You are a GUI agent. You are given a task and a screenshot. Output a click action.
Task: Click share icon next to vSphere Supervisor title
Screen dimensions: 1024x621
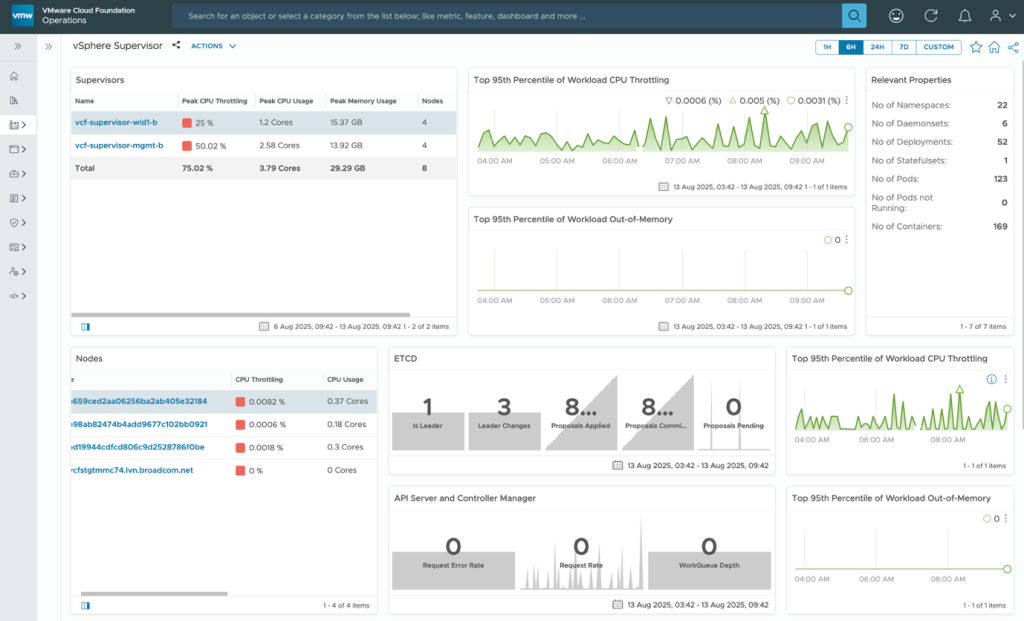[x=177, y=46]
